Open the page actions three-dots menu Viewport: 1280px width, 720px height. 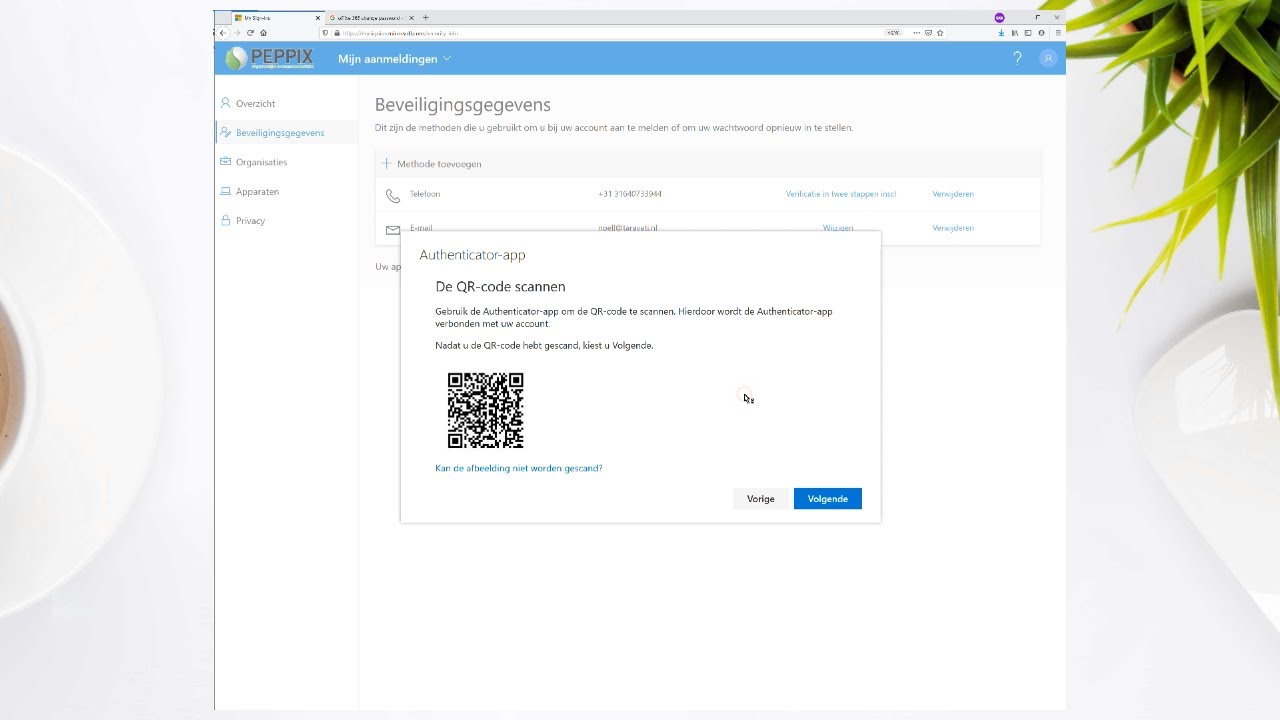point(916,33)
